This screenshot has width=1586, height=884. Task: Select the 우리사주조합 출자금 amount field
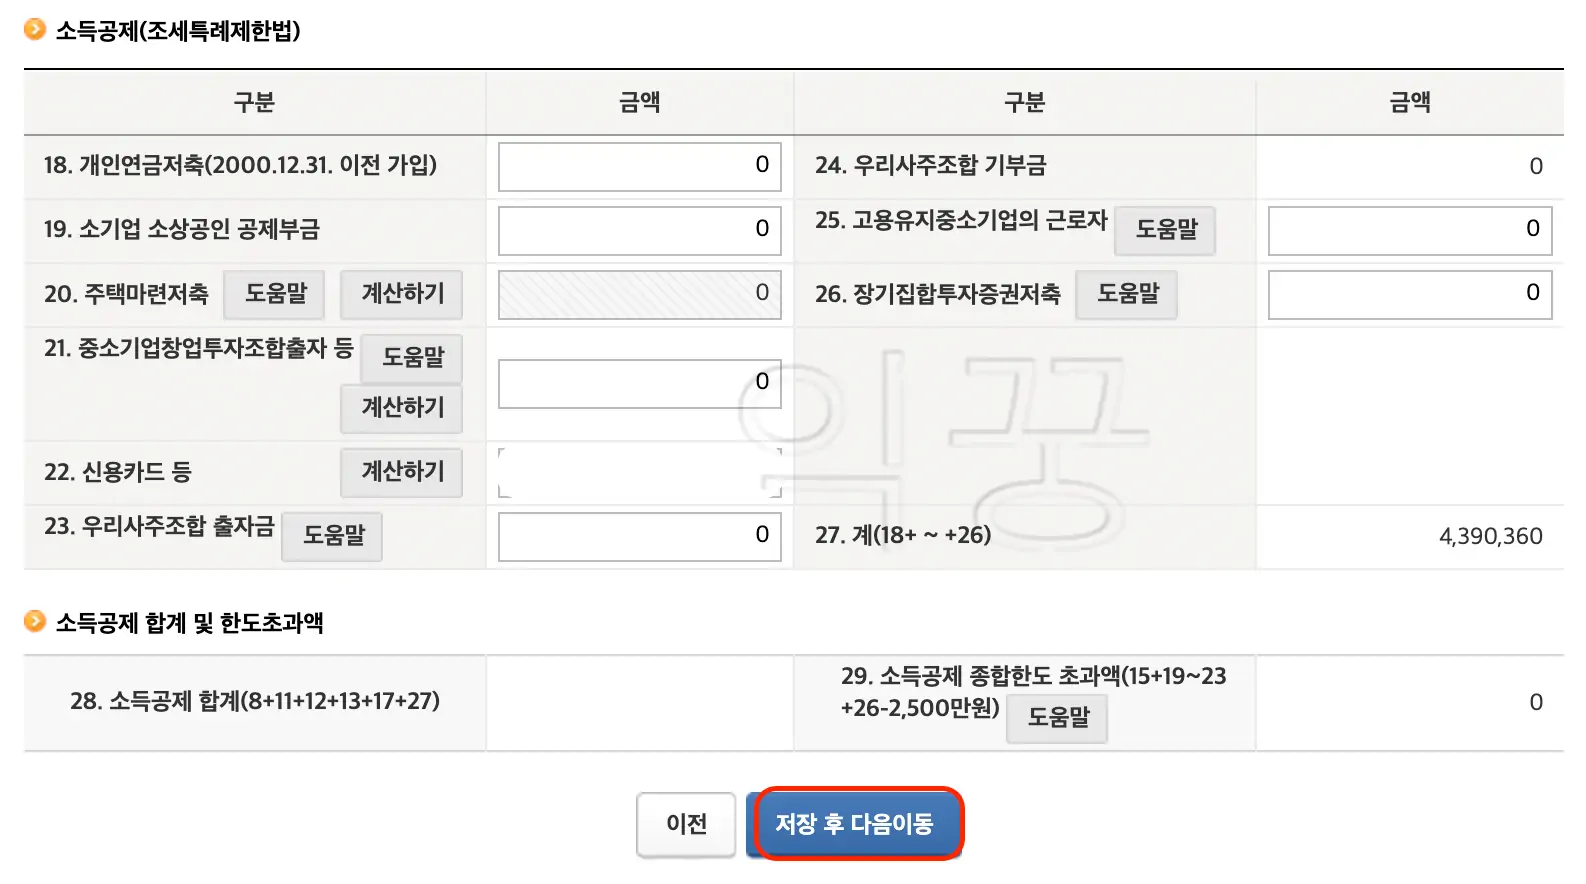coord(638,536)
